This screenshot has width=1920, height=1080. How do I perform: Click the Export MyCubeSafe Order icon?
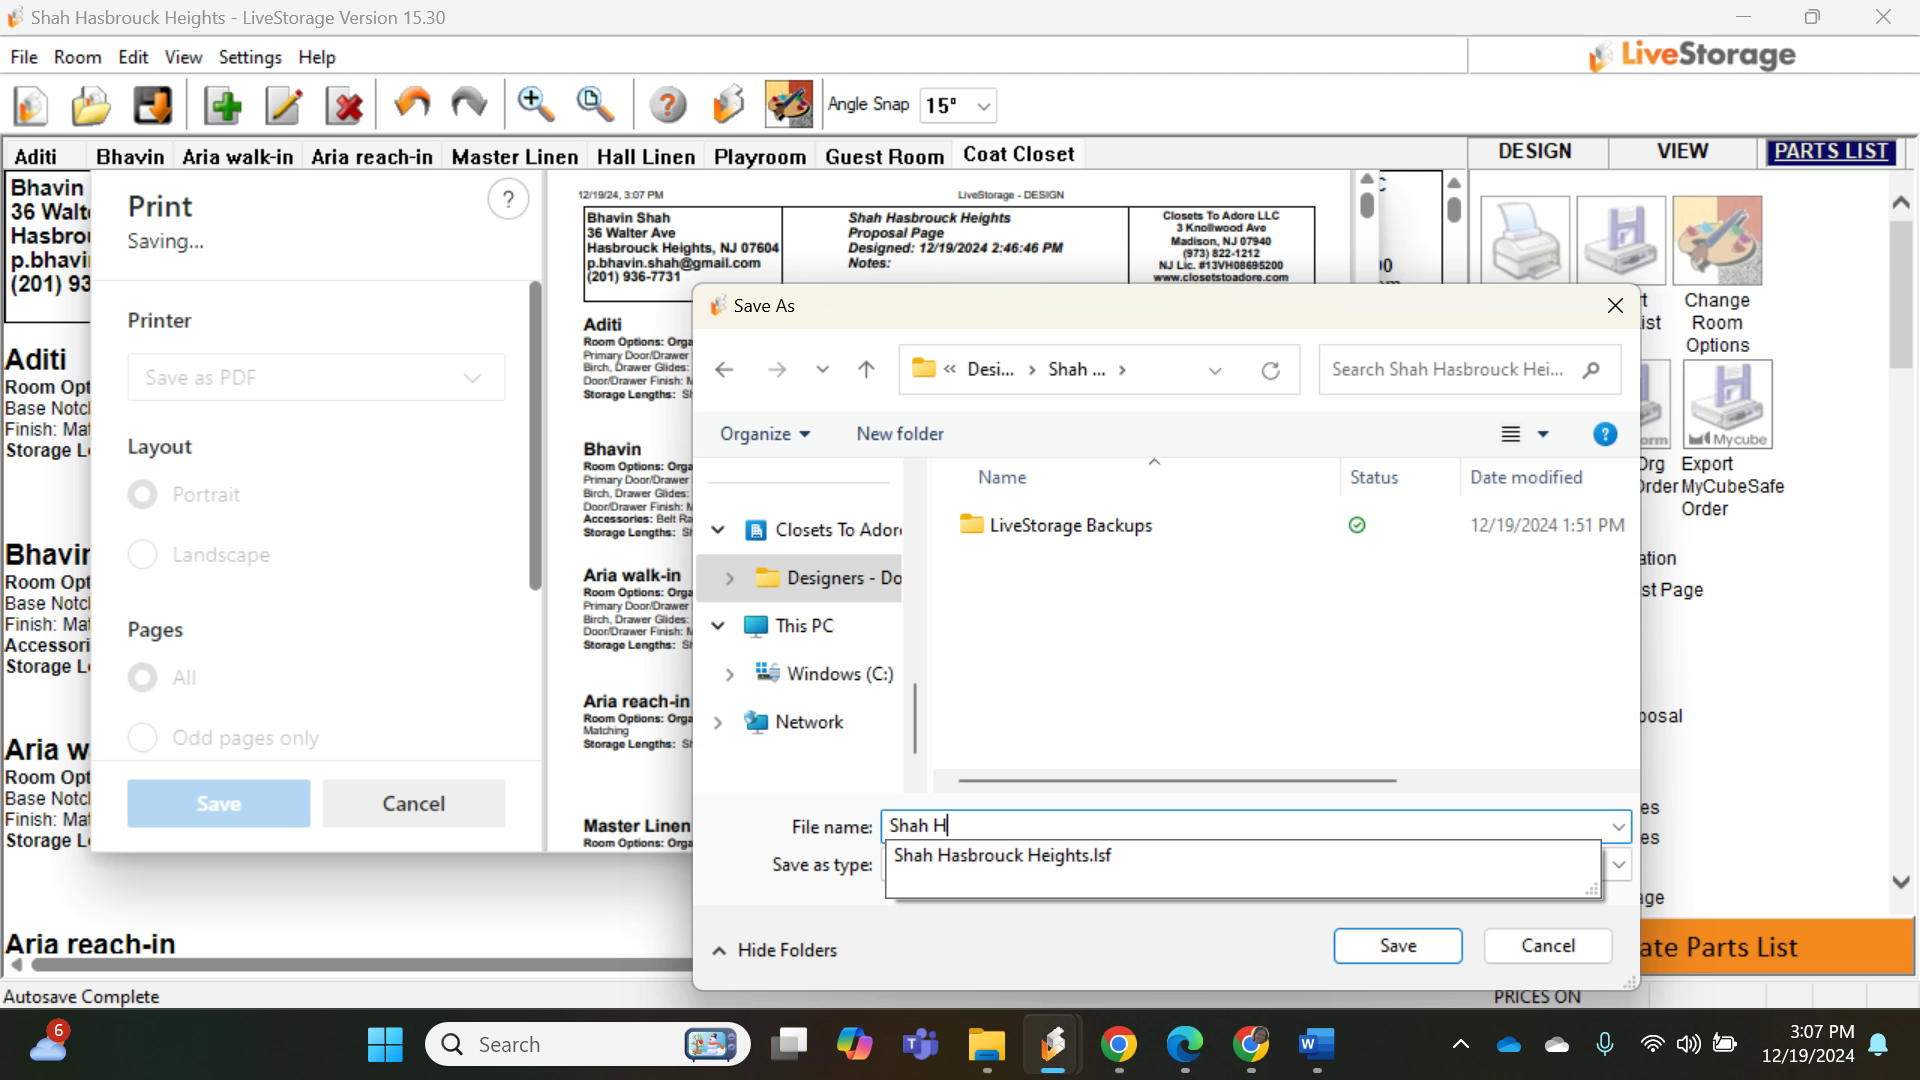point(1727,405)
